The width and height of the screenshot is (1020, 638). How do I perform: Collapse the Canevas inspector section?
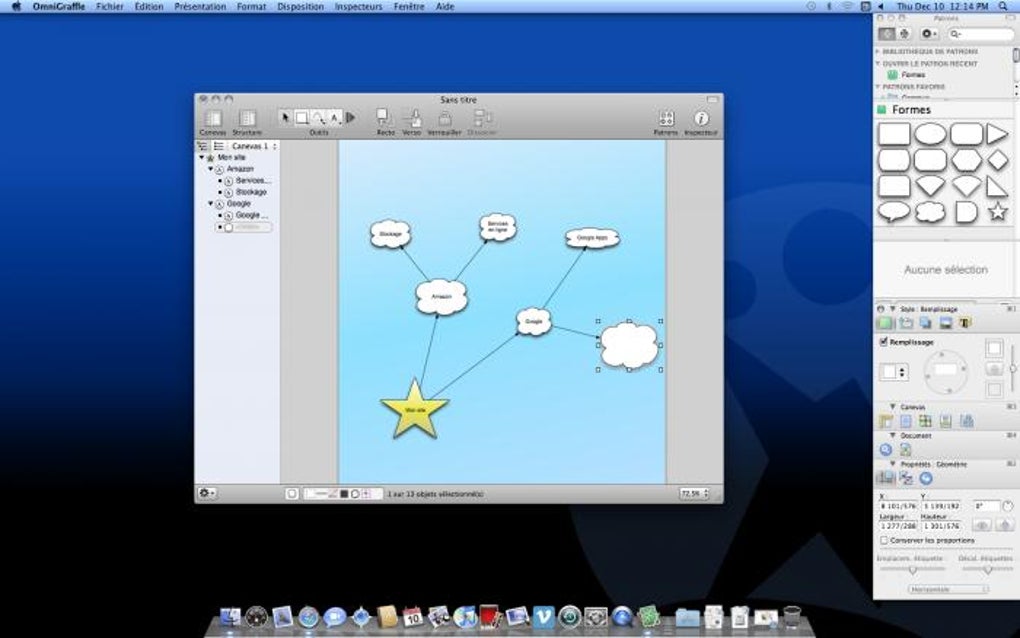pos(892,406)
